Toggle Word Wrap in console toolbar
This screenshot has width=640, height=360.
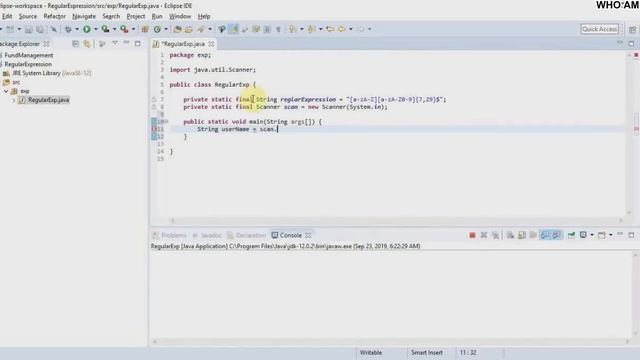tap(533, 235)
